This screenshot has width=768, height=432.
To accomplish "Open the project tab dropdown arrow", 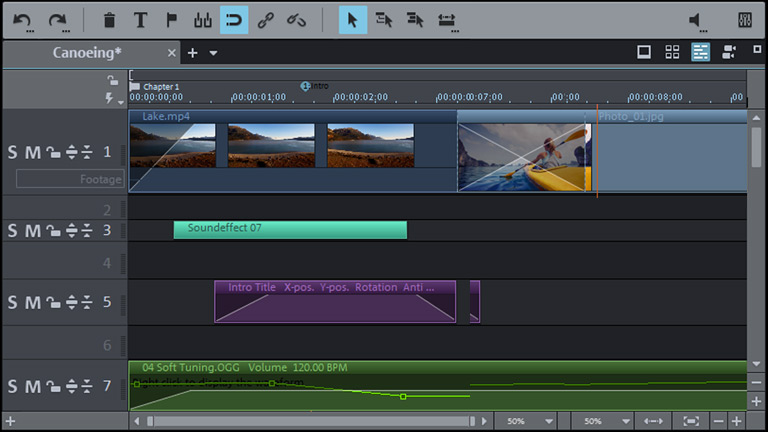I will (x=213, y=53).
